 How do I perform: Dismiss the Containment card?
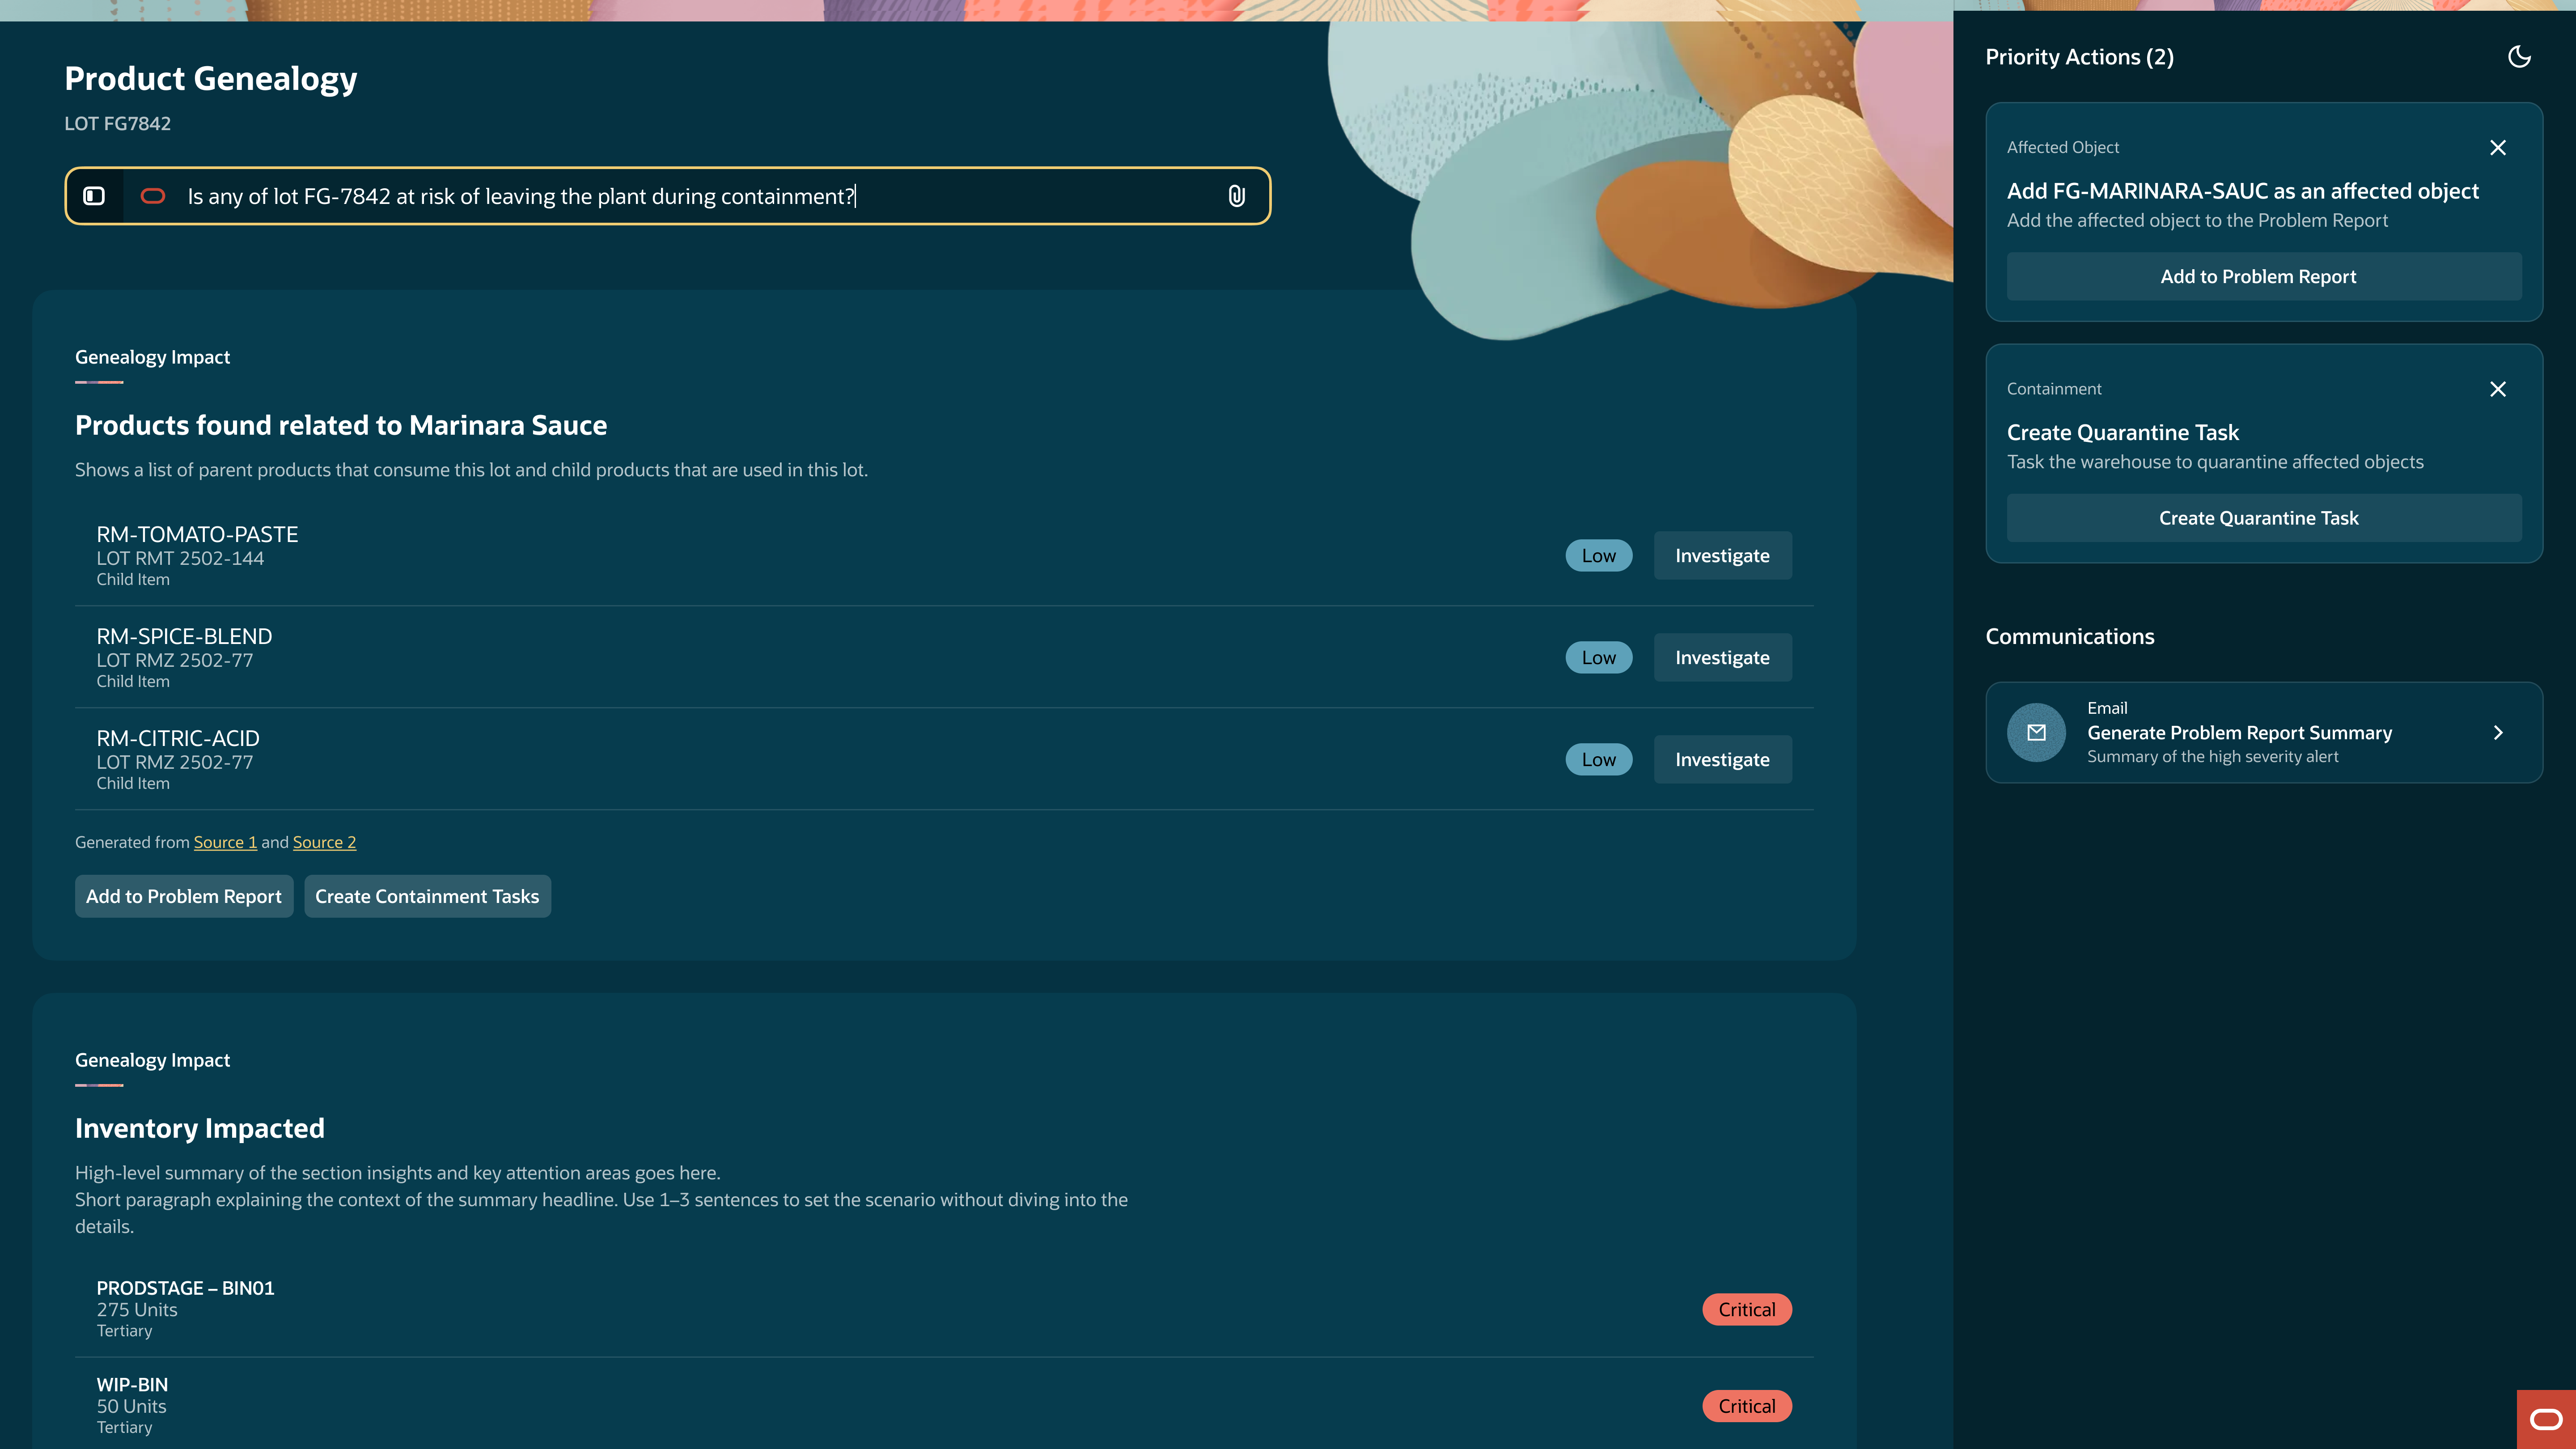point(2498,389)
